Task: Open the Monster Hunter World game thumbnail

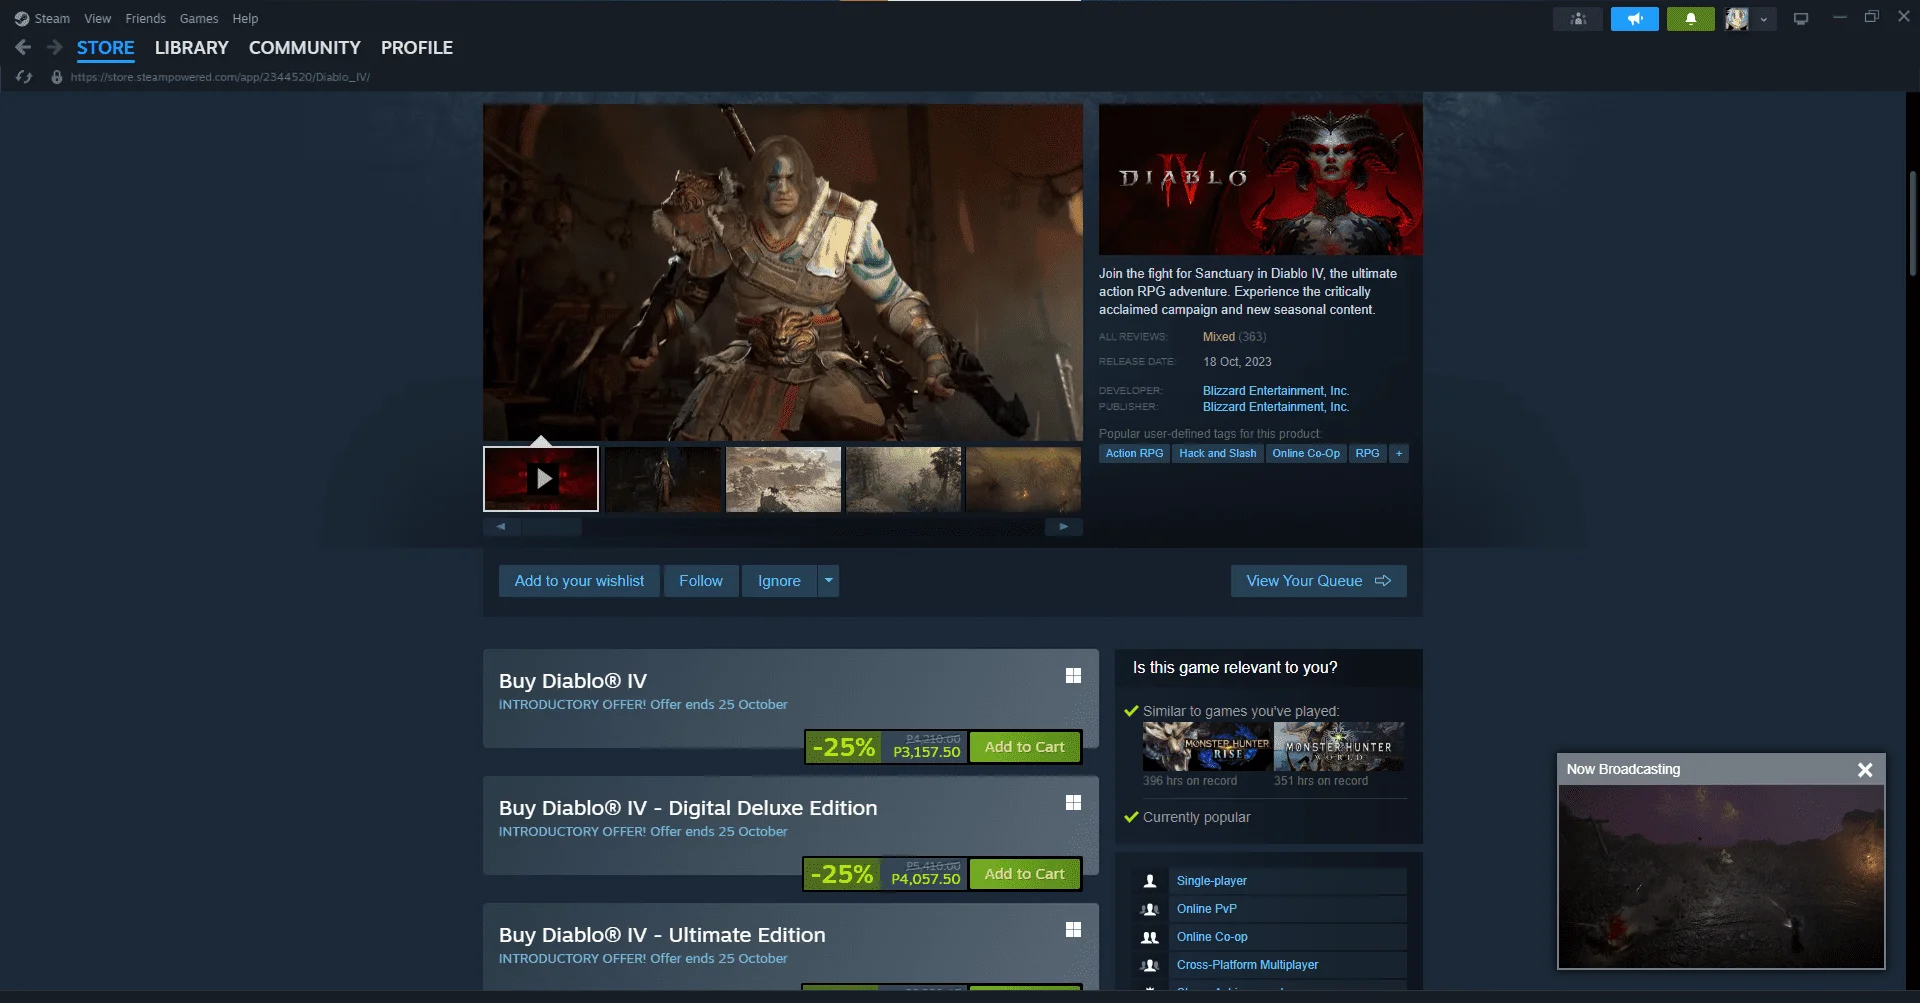Action: pos(1339,746)
